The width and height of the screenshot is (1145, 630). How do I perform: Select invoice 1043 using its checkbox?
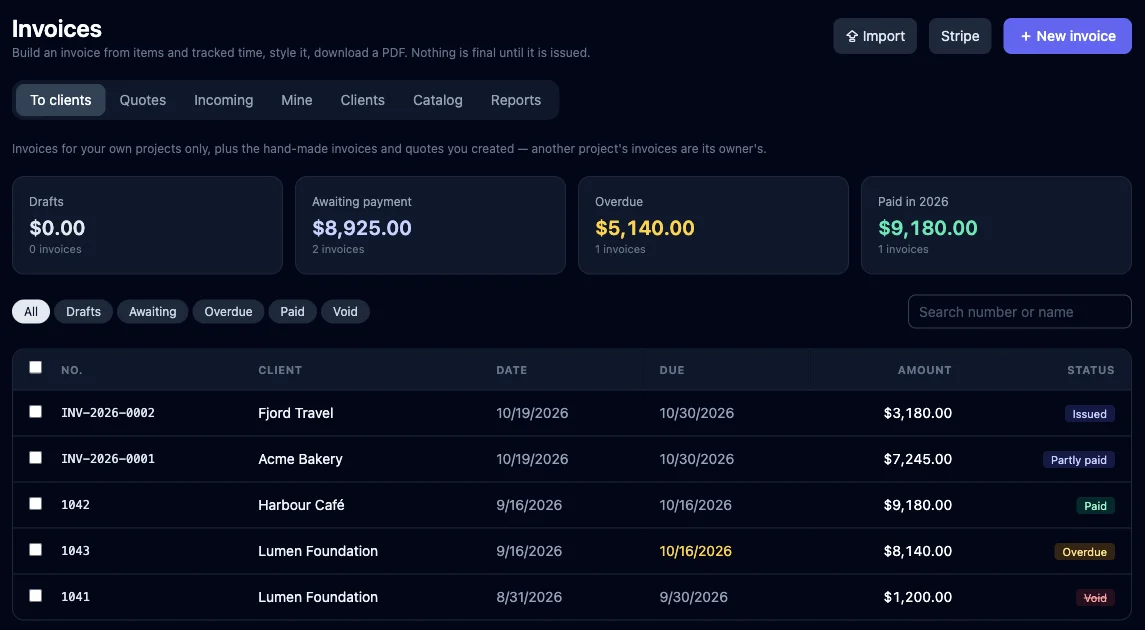(x=35, y=550)
